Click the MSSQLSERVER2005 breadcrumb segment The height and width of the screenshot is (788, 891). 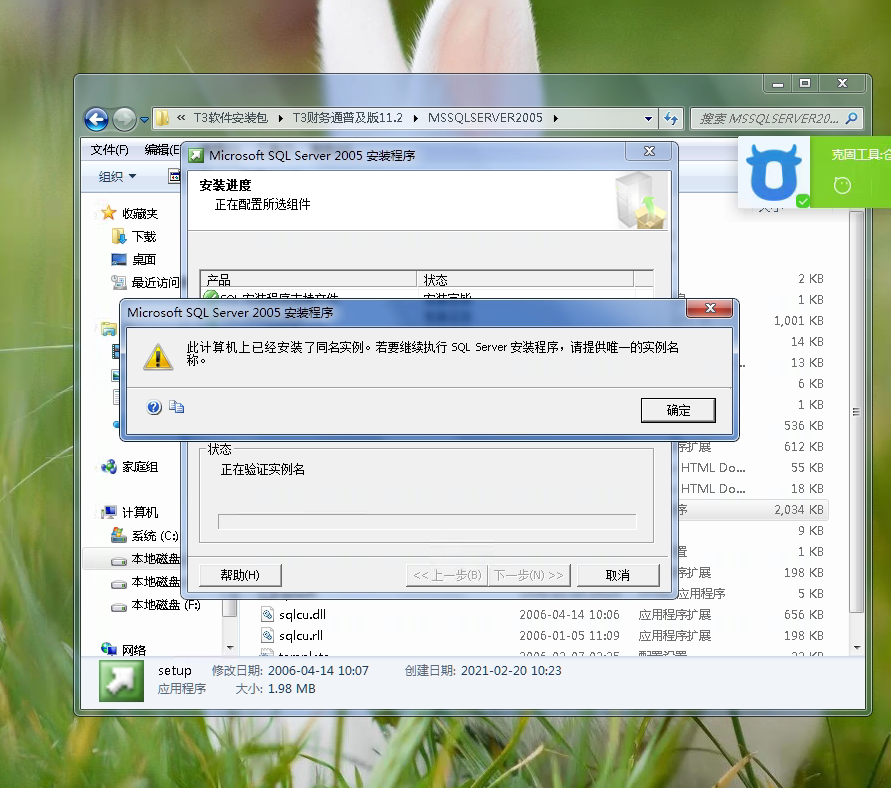coord(485,118)
